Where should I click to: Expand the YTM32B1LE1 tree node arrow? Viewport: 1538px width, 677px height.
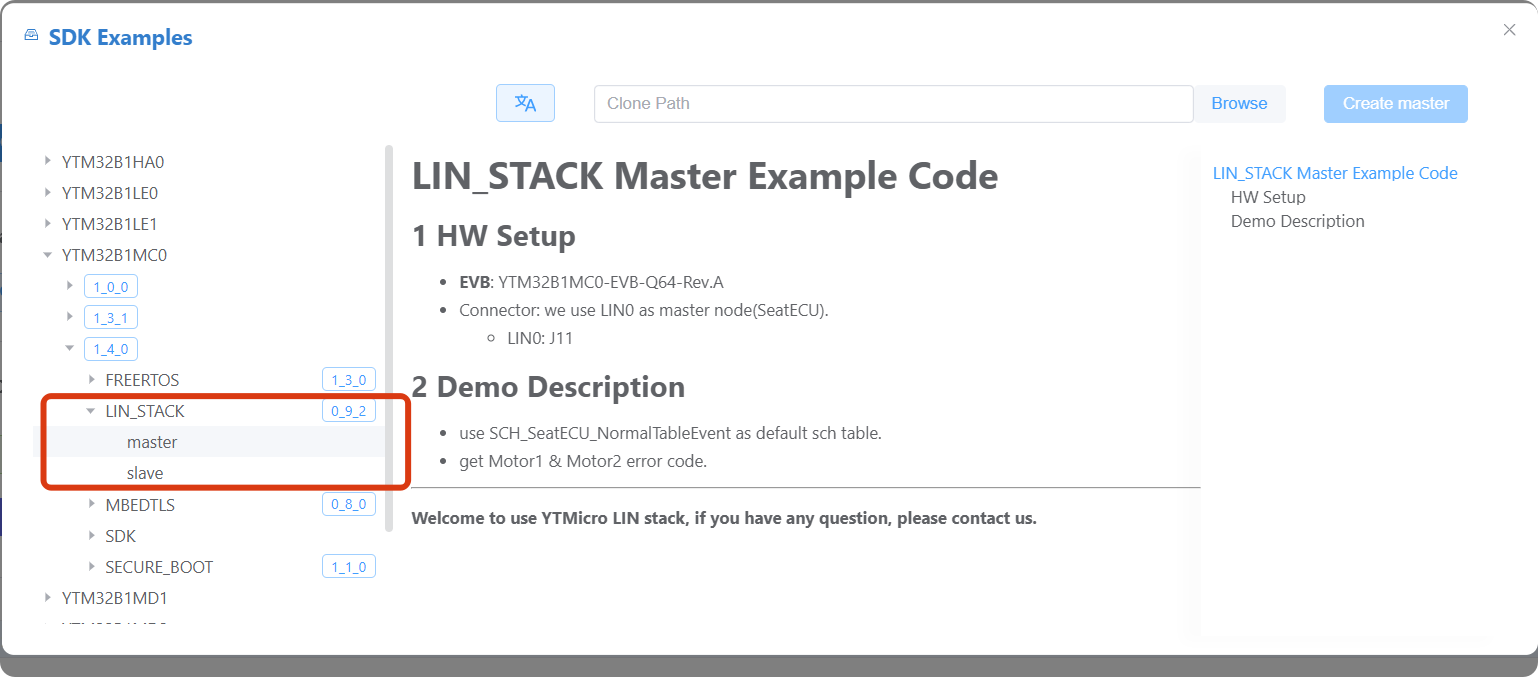47,223
